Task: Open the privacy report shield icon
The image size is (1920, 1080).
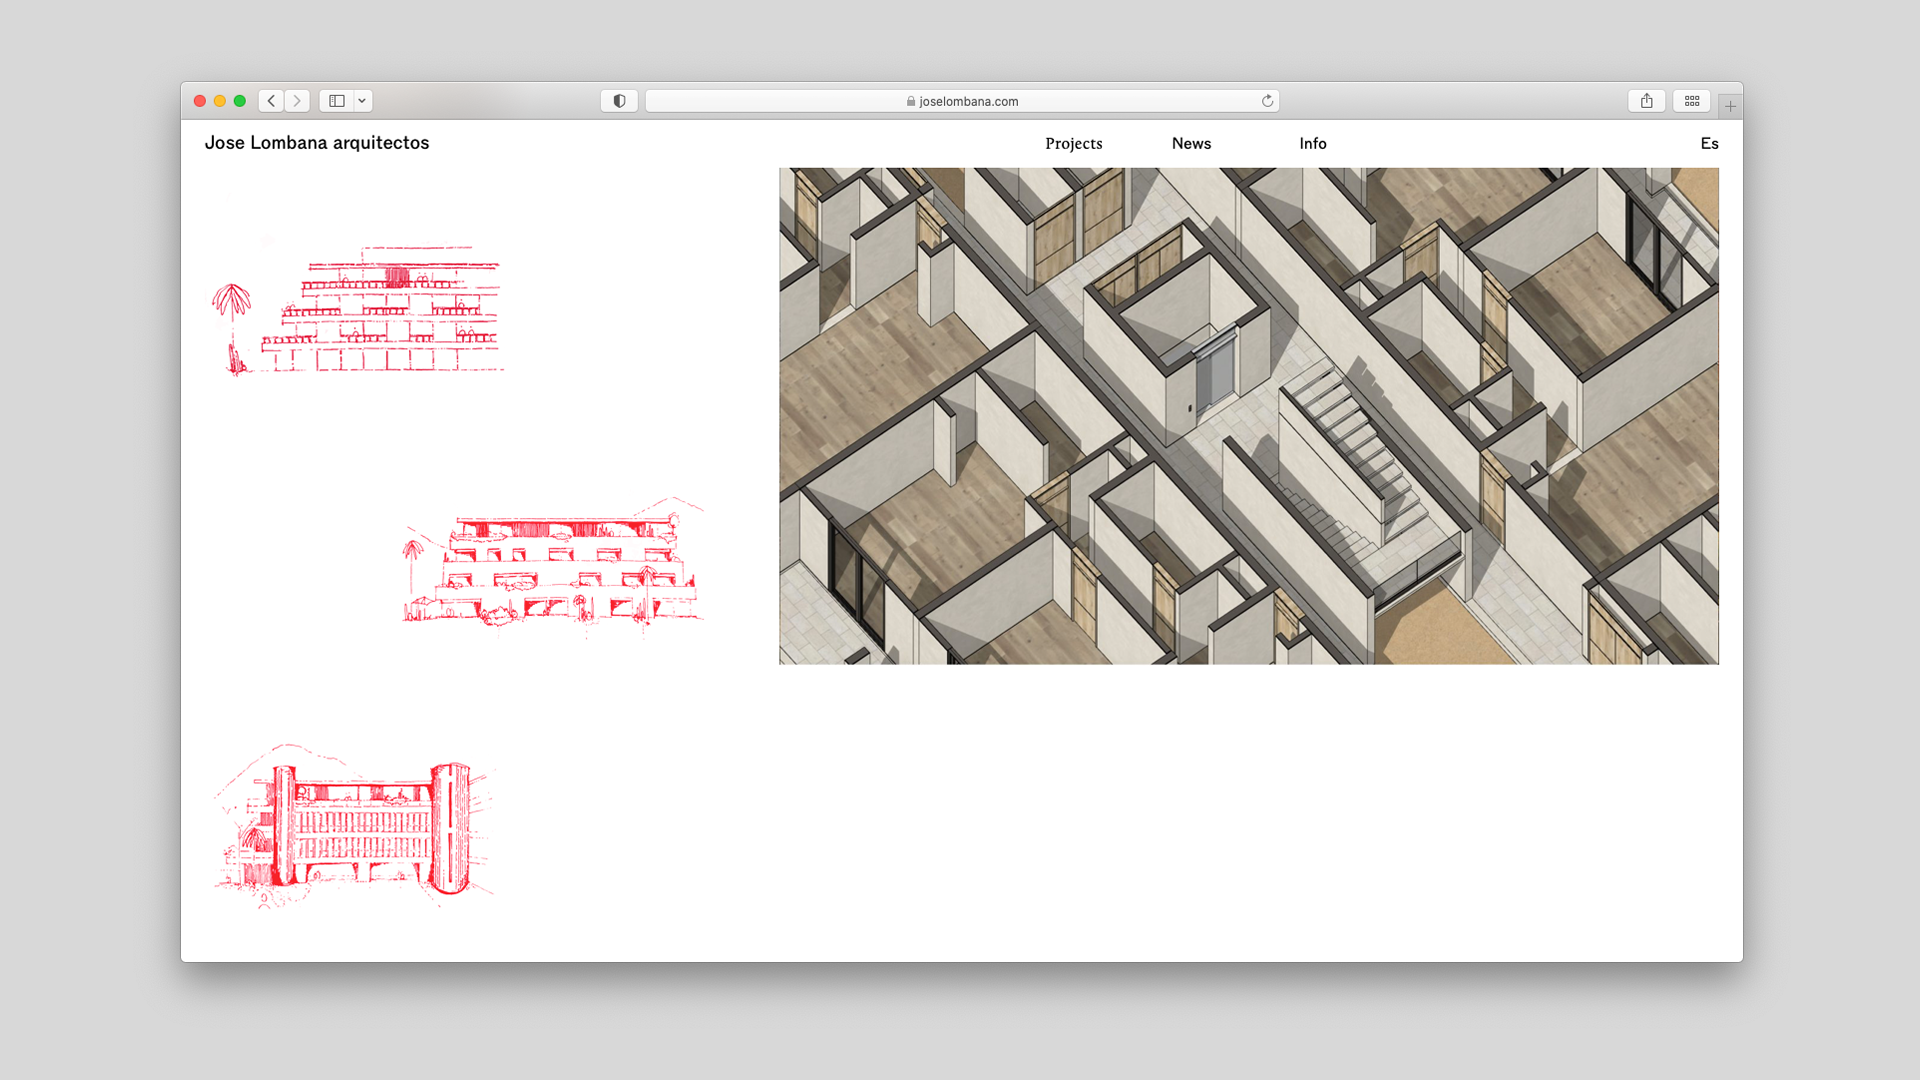Action: 619,101
